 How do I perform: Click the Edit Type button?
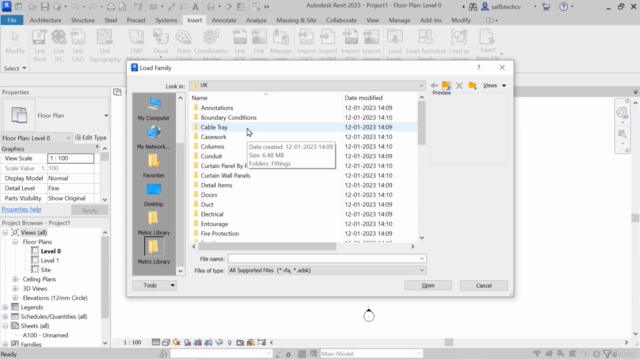pyautogui.click(x=91, y=138)
